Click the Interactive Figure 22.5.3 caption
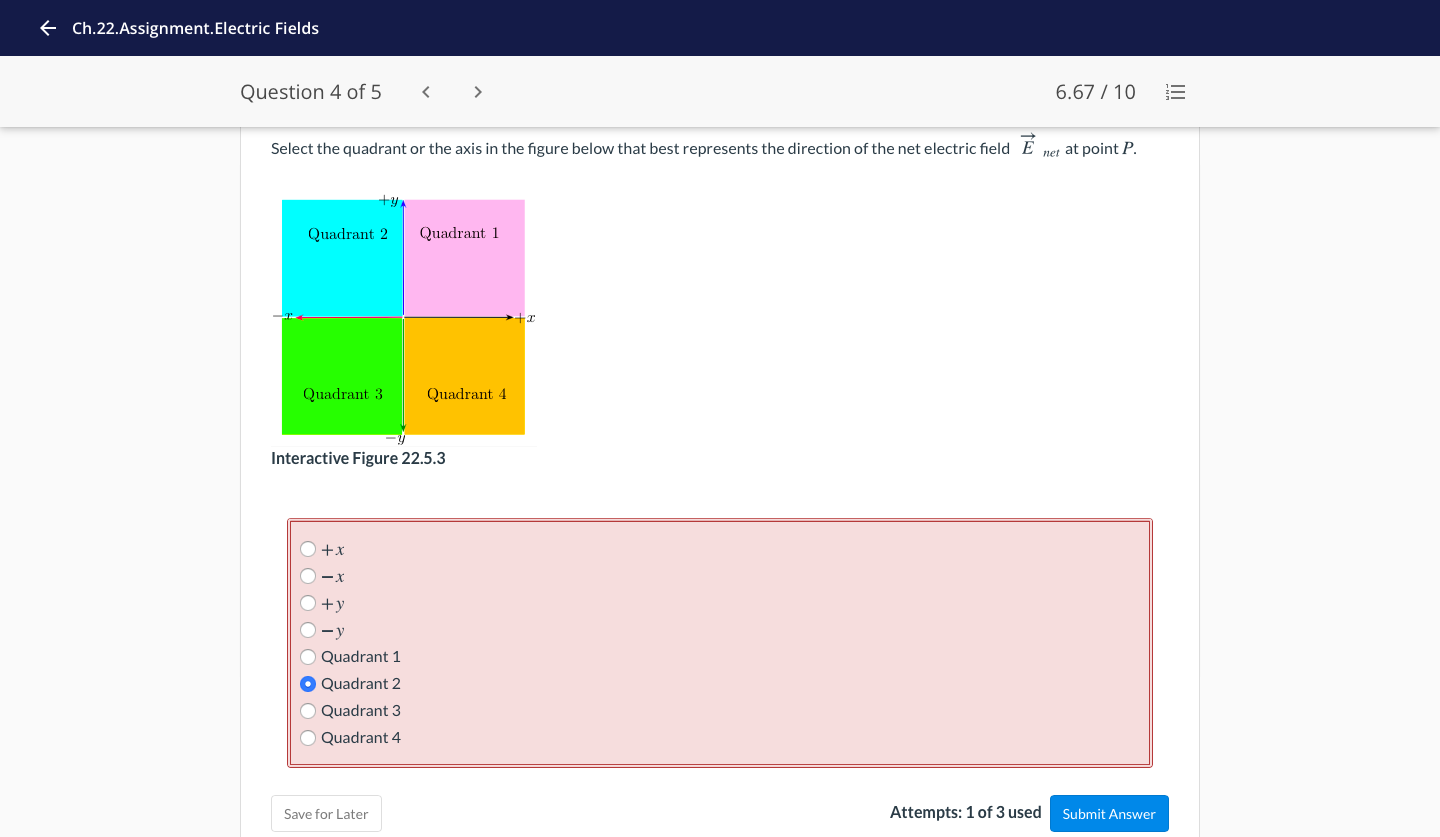 pyautogui.click(x=358, y=458)
